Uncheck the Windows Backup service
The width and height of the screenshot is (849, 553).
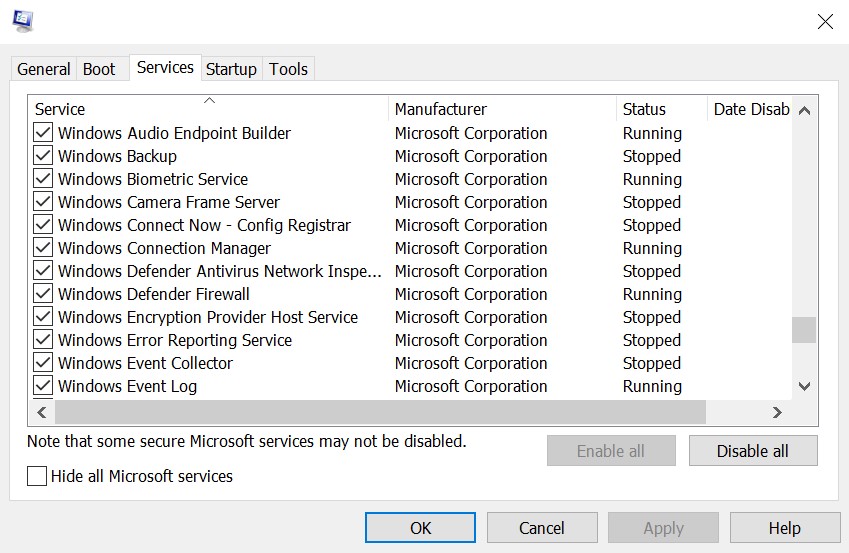(x=43, y=156)
